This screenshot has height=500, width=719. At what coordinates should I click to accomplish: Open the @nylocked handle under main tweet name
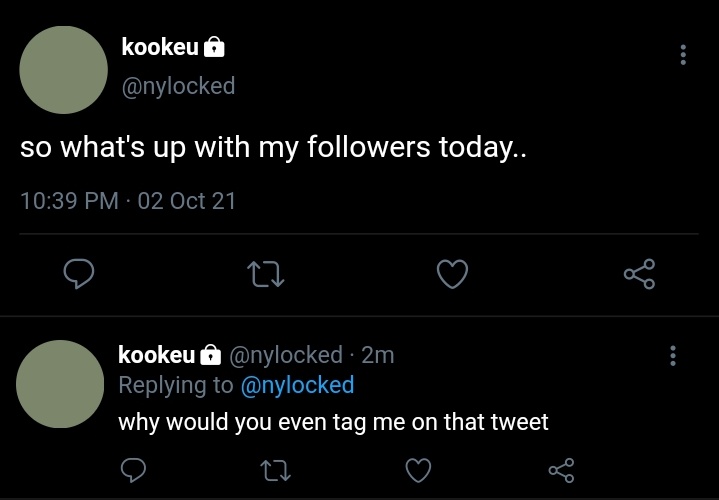(x=178, y=86)
